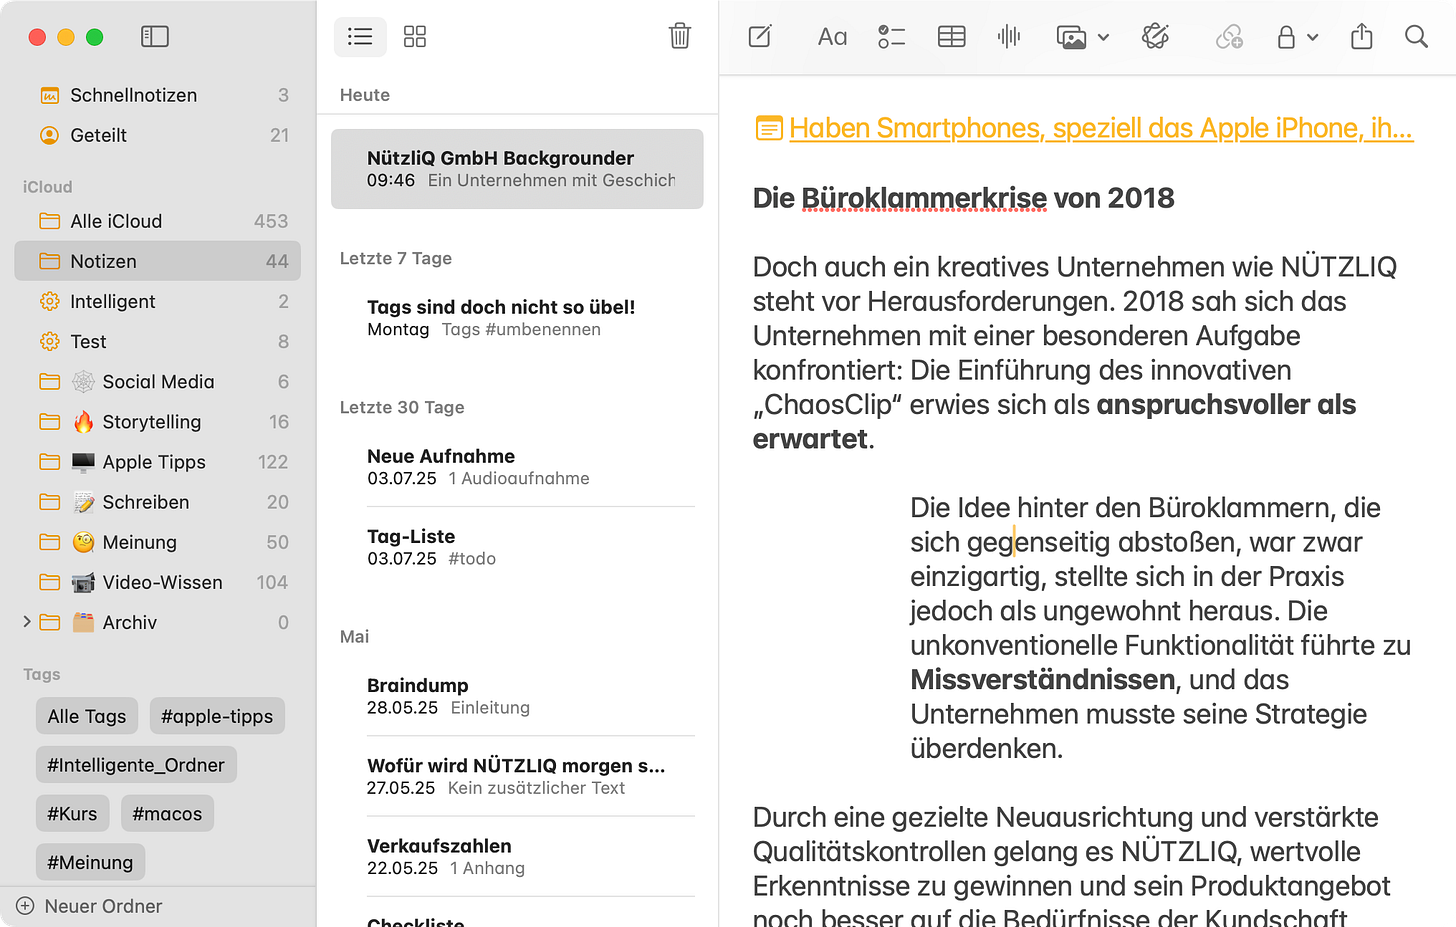Image resolution: width=1456 pixels, height=927 pixels.
Task: Click the heading Die Büroklammerkrise von 2018
Action: [963, 198]
